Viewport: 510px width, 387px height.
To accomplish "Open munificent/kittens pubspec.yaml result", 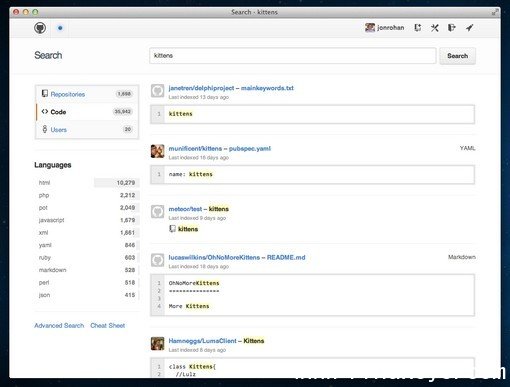I will 219,148.
